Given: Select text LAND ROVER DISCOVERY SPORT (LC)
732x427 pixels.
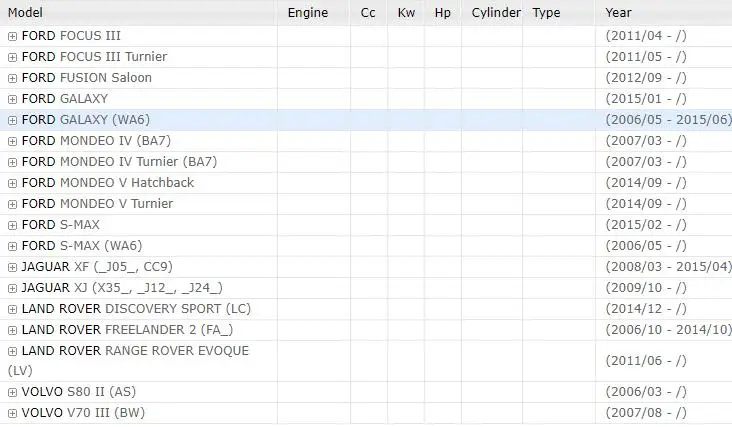Looking at the screenshot, I should (136, 308).
